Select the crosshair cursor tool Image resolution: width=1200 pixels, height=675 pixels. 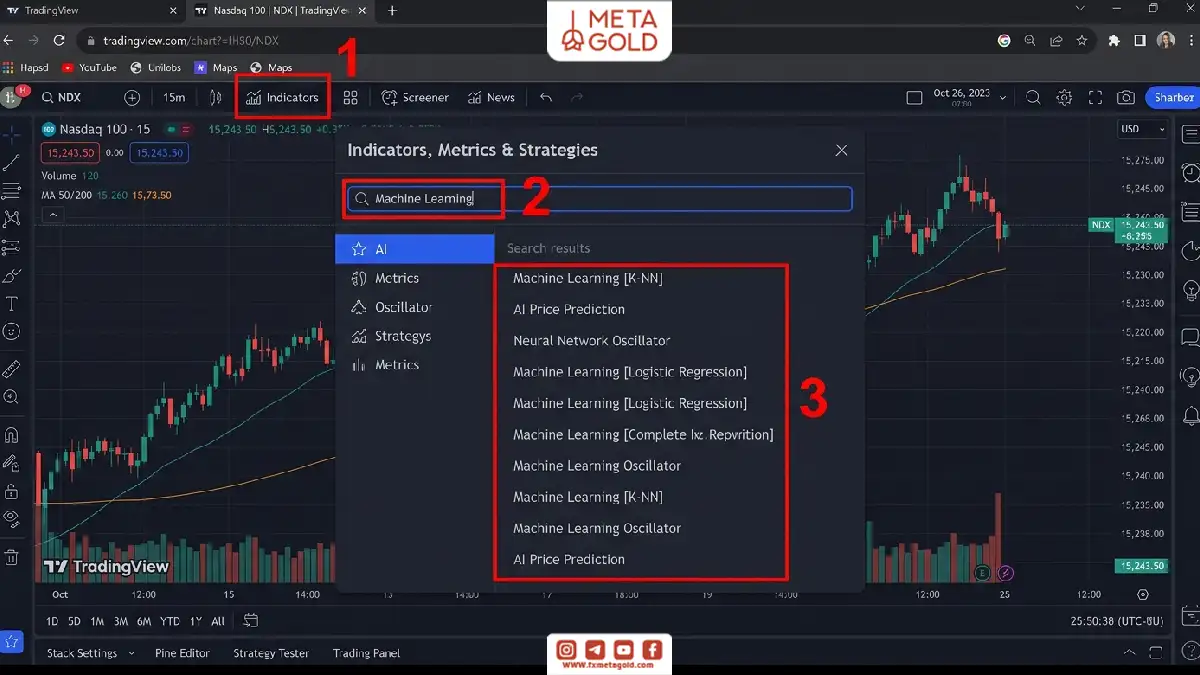pyautogui.click(x=12, y=133)
